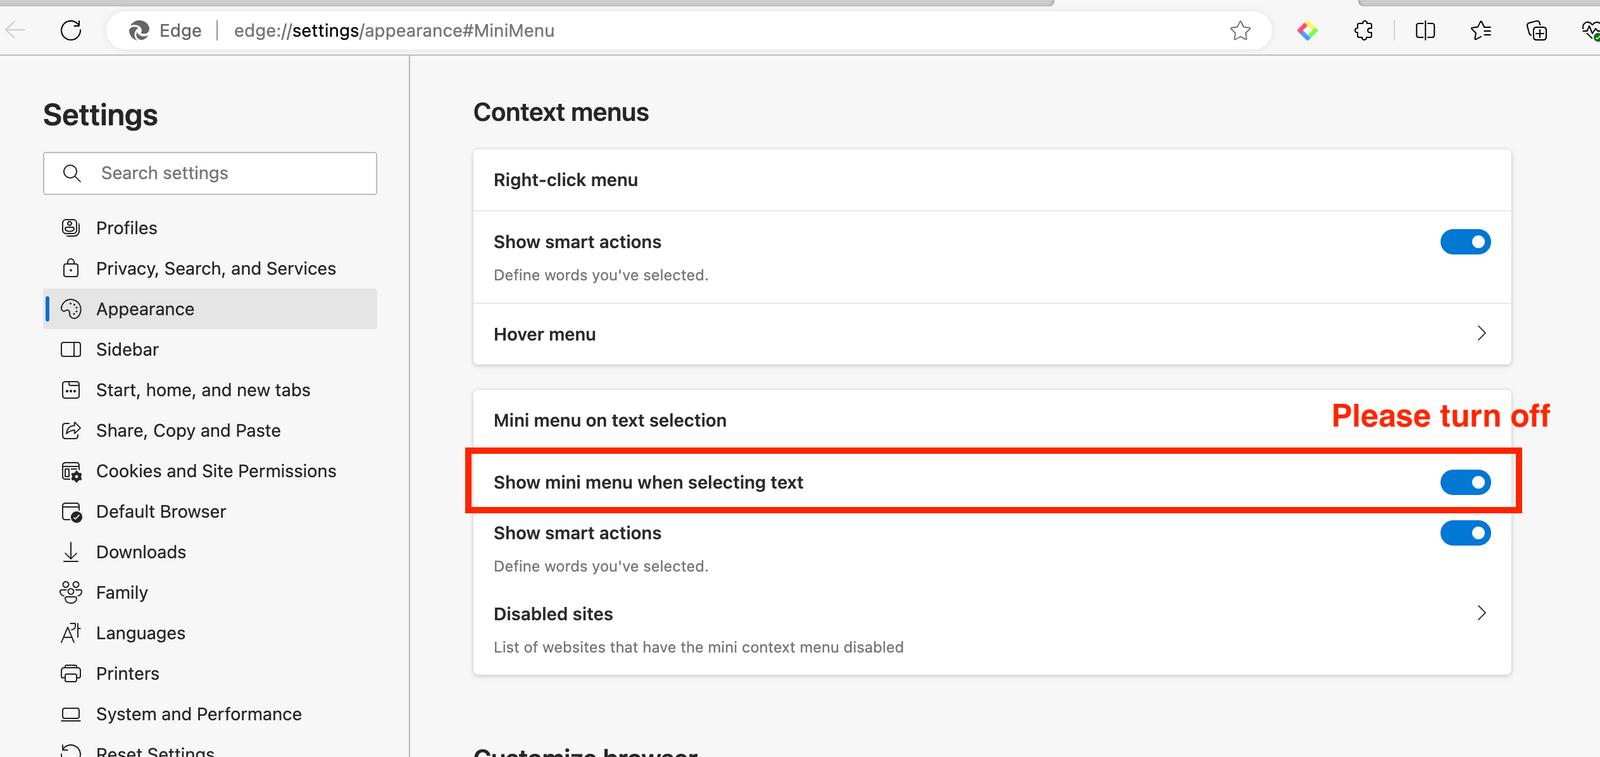Disable Show smart actions under Right-click menu
The height and width of the screenshot is (757, 1600).
(x=1465, y=241)
